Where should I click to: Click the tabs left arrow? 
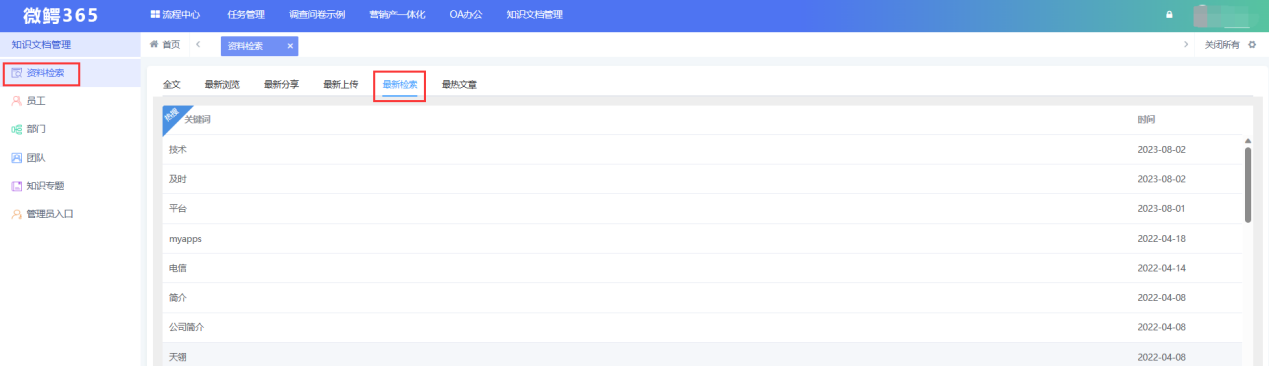[198, 45]
